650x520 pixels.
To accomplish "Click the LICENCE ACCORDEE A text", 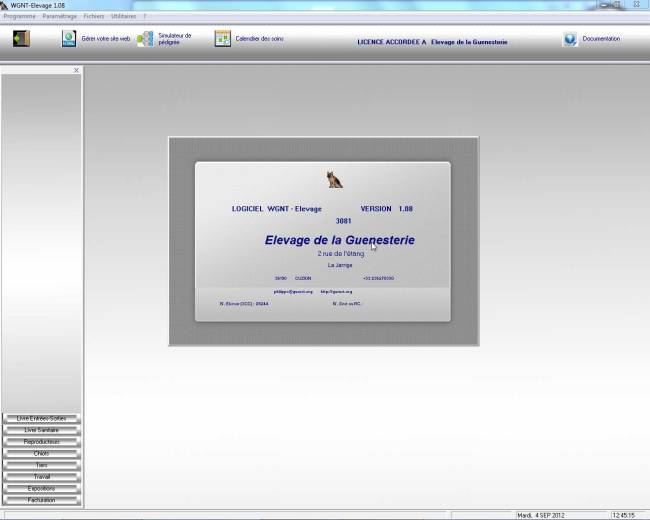I will (392, 42).
